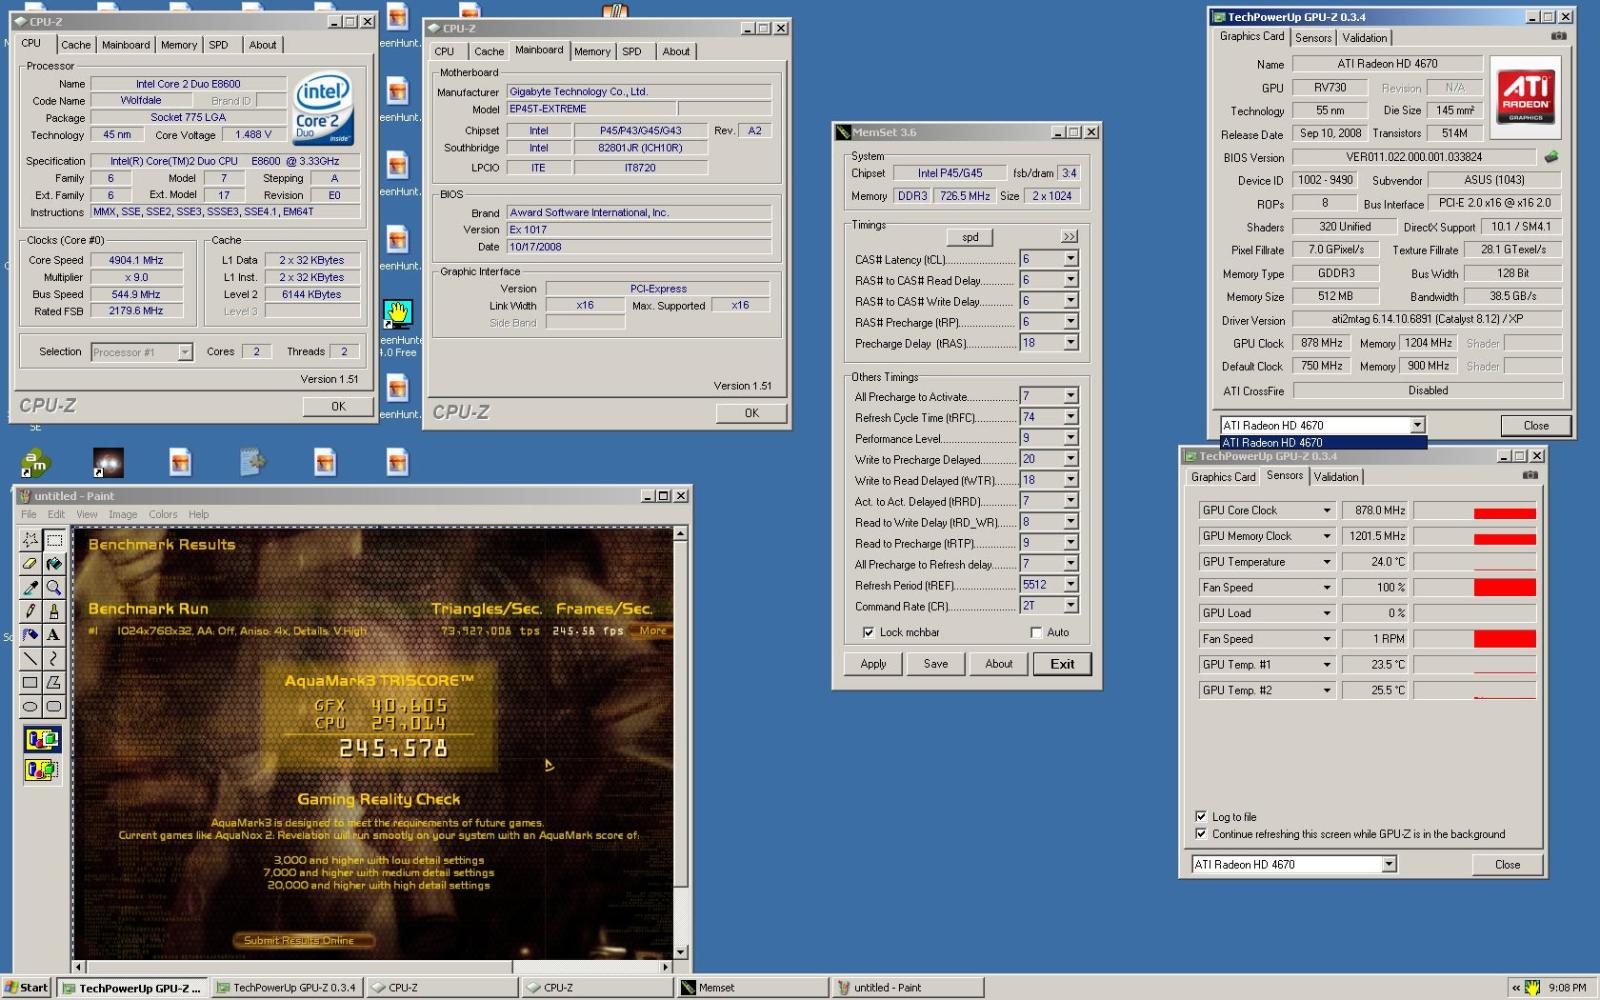Open the green AquaMark desktop shortcut
1600x1000 pixels.
tap(35, 462)
